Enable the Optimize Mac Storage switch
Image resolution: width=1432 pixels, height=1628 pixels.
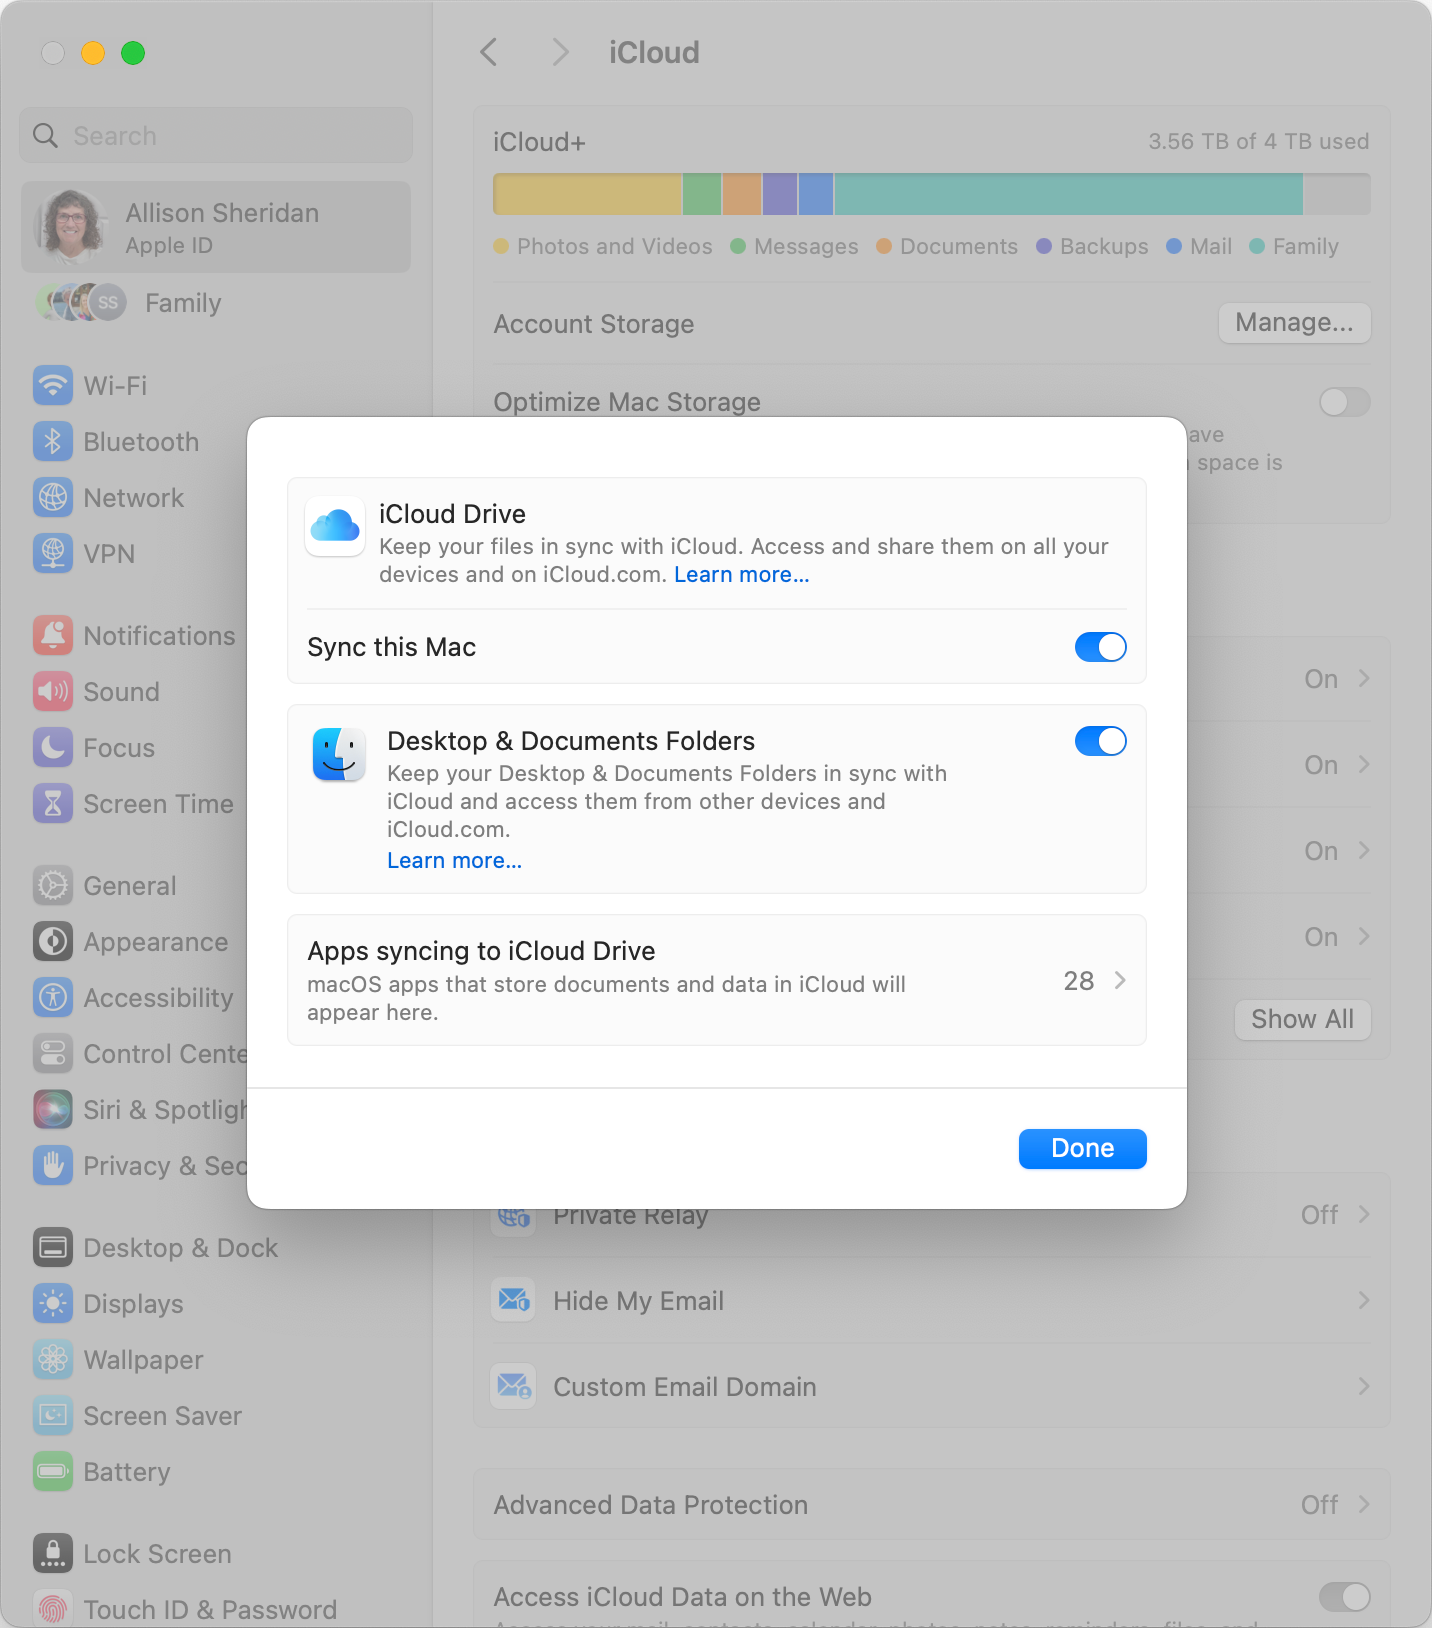click(x=1344, y=402)
